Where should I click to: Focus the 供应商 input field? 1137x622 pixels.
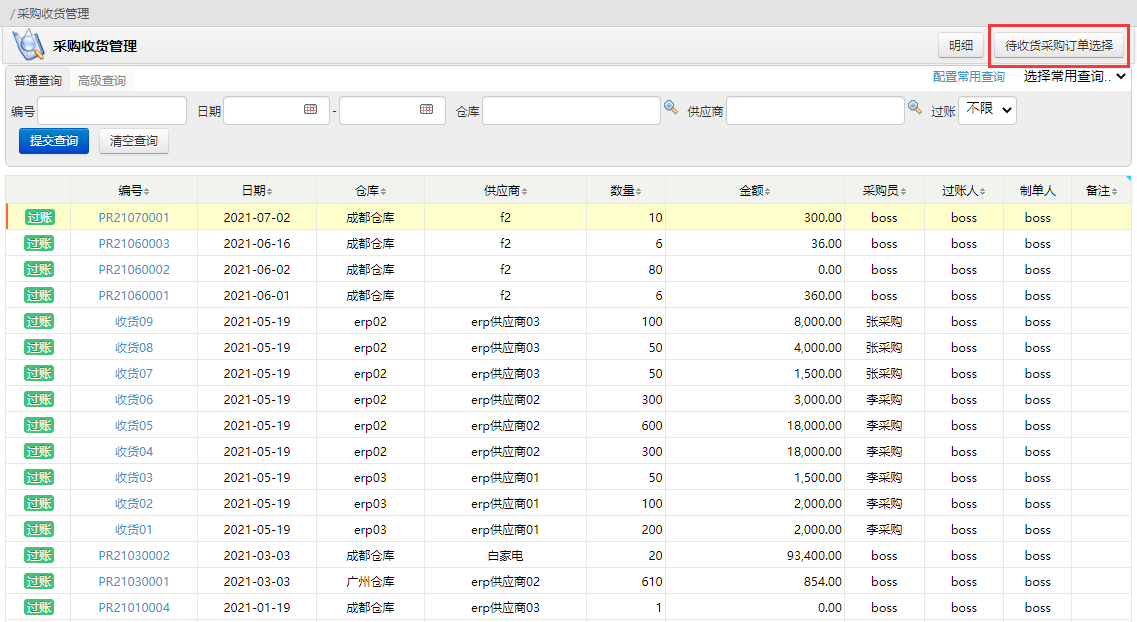pyautogui.click(x=815, y=111)
